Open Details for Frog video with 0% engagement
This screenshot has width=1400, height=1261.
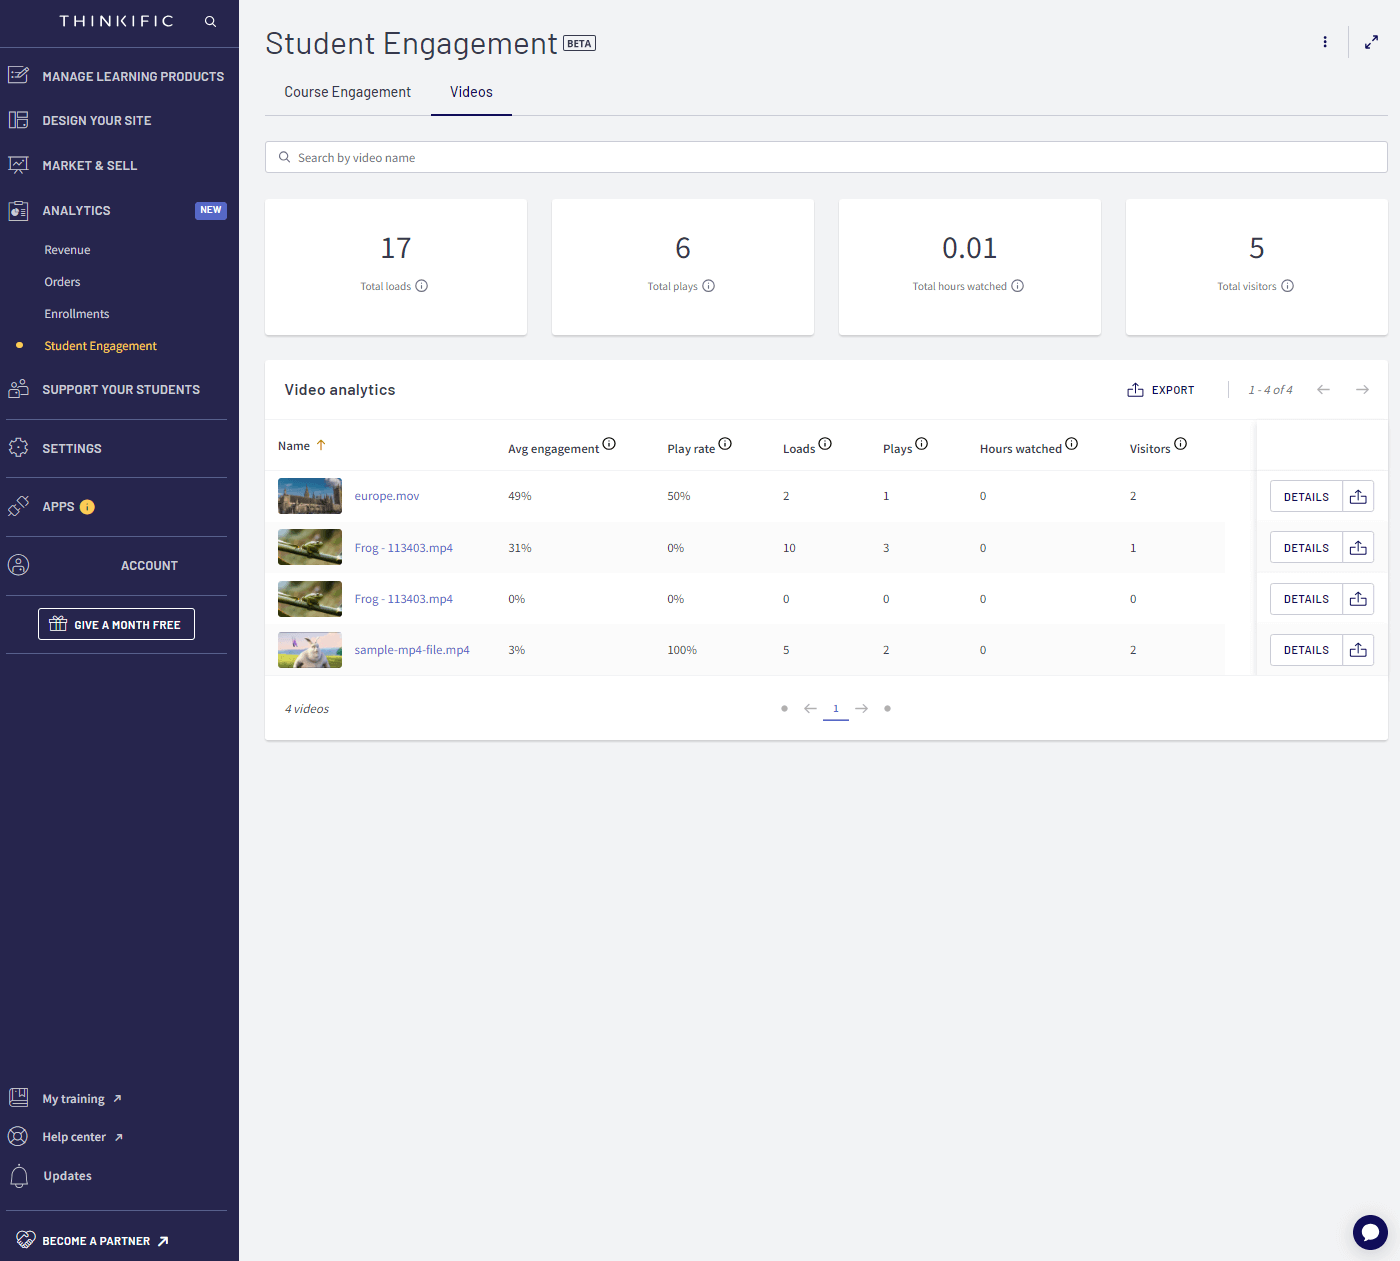pos(1306,599)
